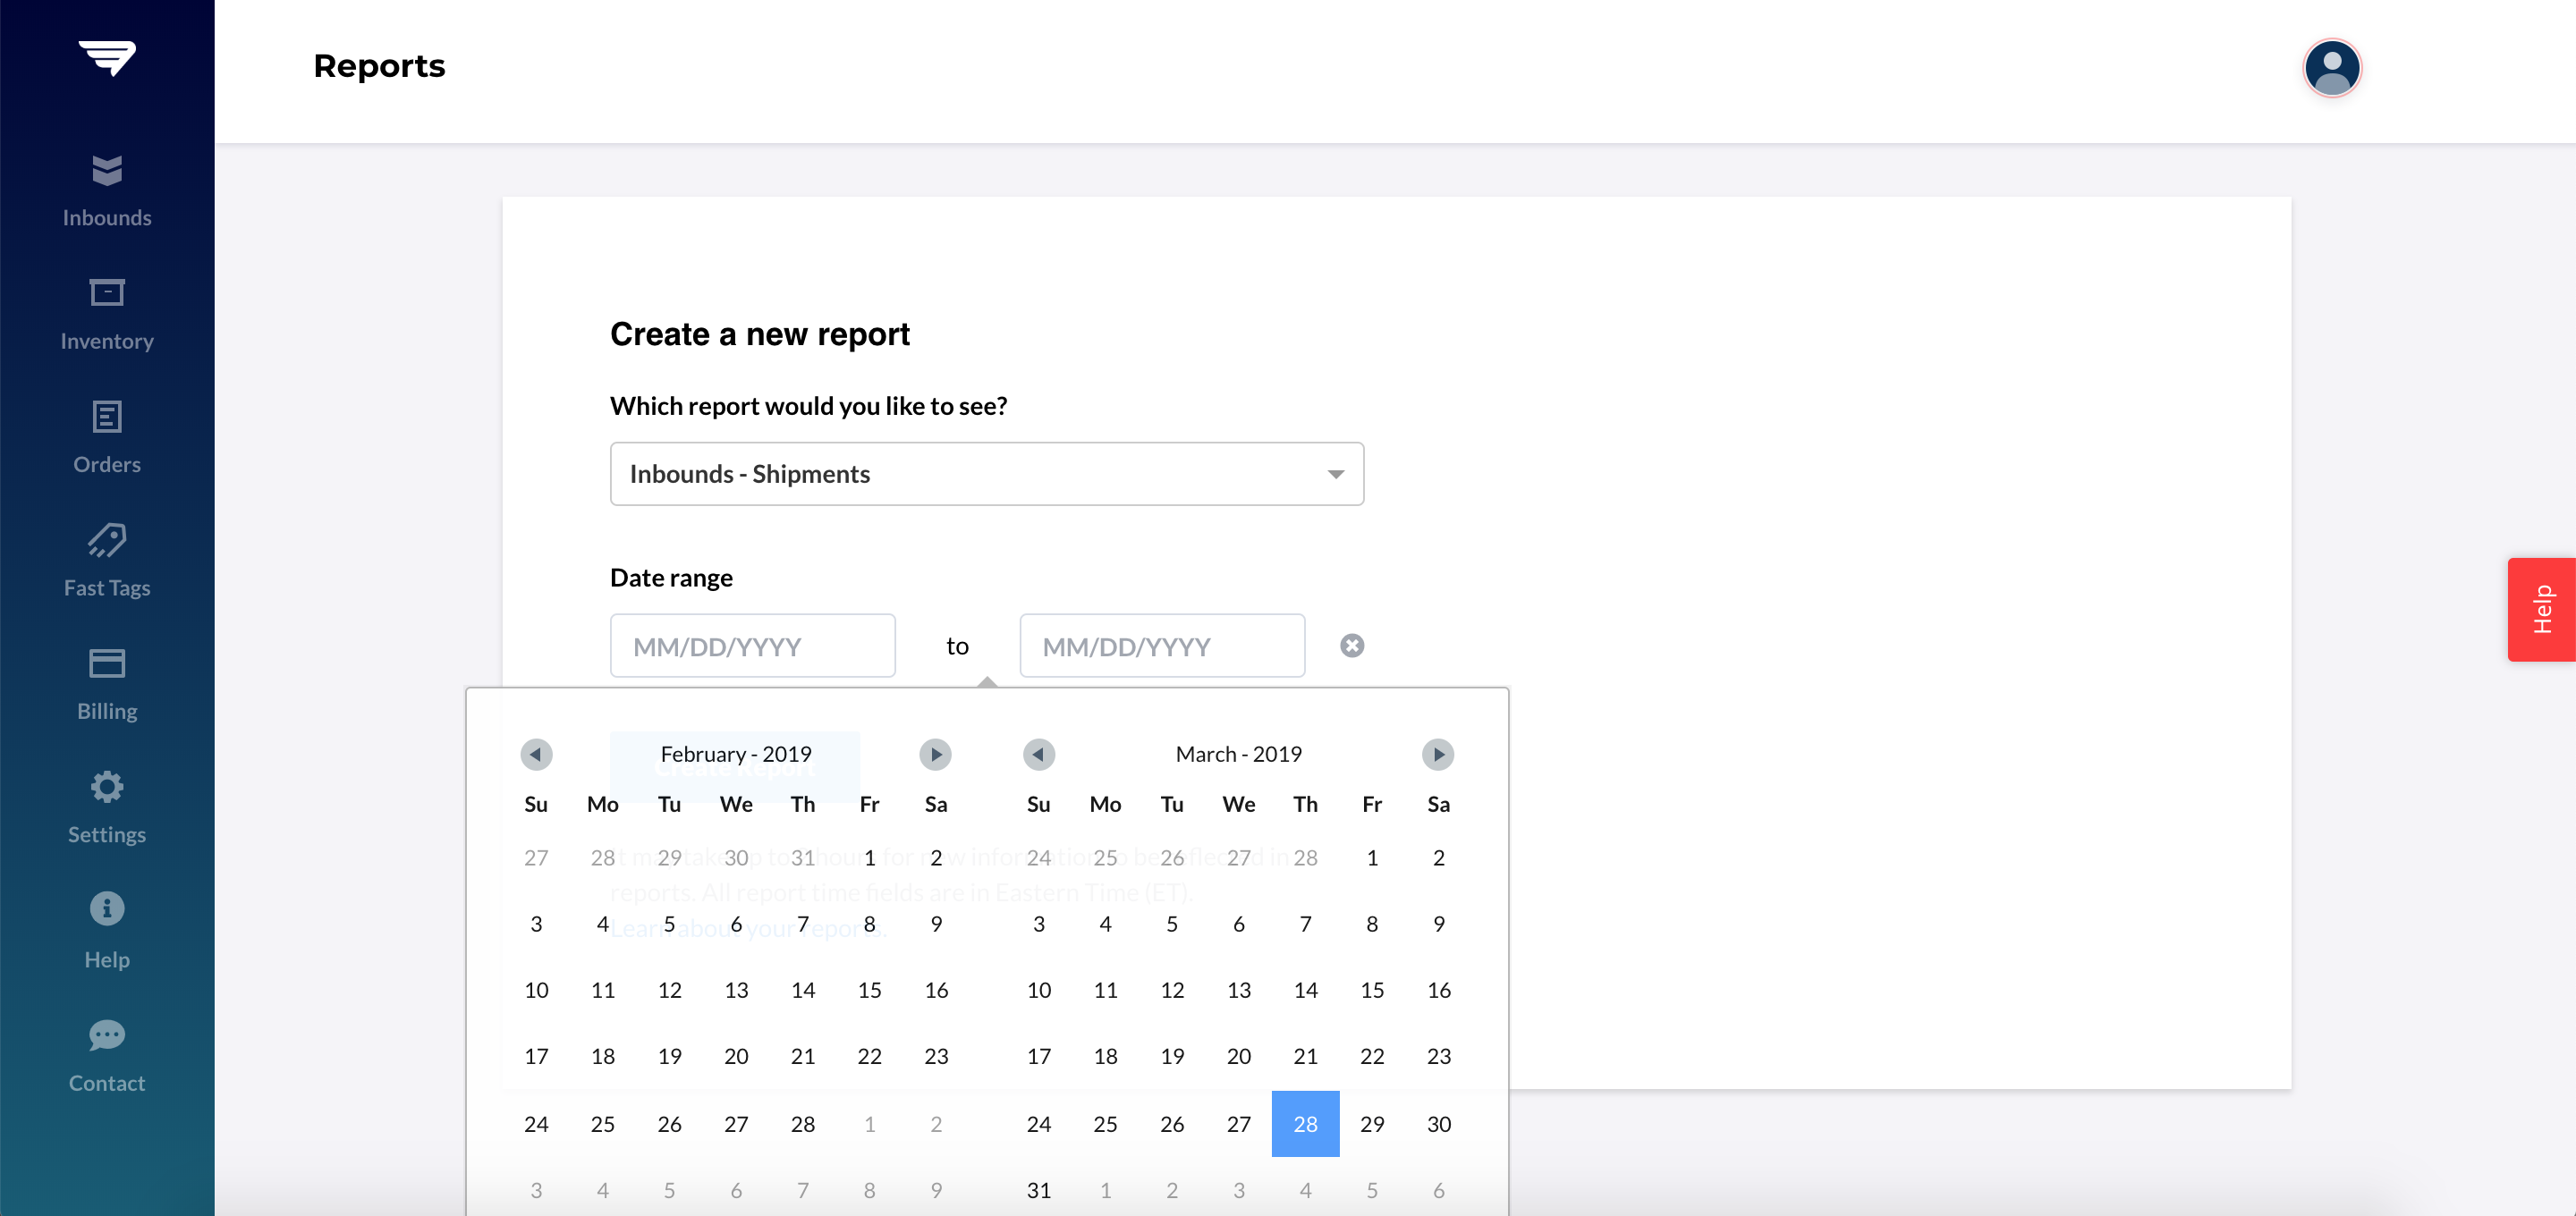Open the red Help side tab
Viewport: 2576px width, 1216px height.
click(x=2541, y=609)
